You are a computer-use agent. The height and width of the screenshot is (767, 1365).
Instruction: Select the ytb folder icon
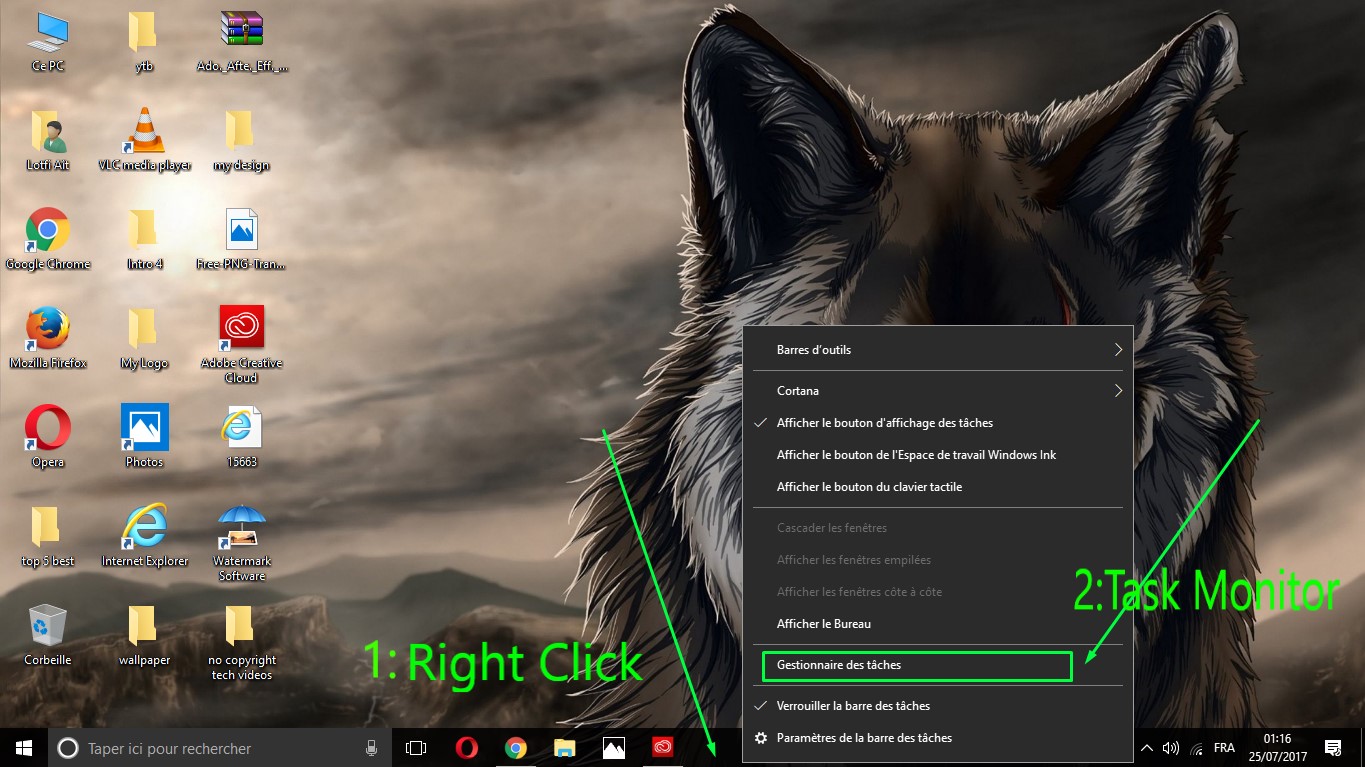(x=143, y=41)
